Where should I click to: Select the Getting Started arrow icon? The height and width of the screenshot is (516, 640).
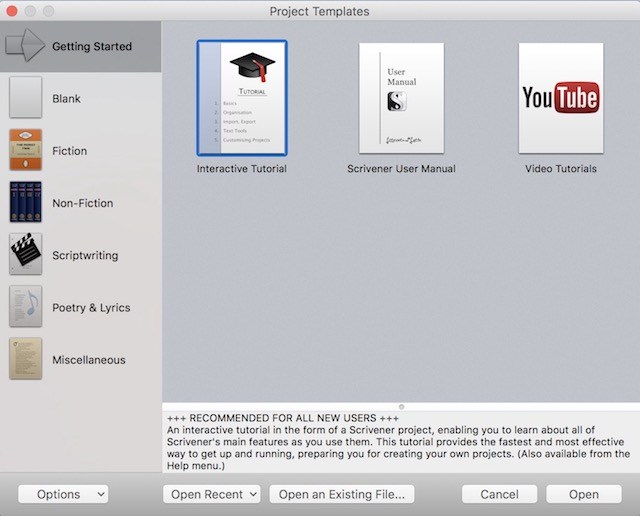(25, 46)
